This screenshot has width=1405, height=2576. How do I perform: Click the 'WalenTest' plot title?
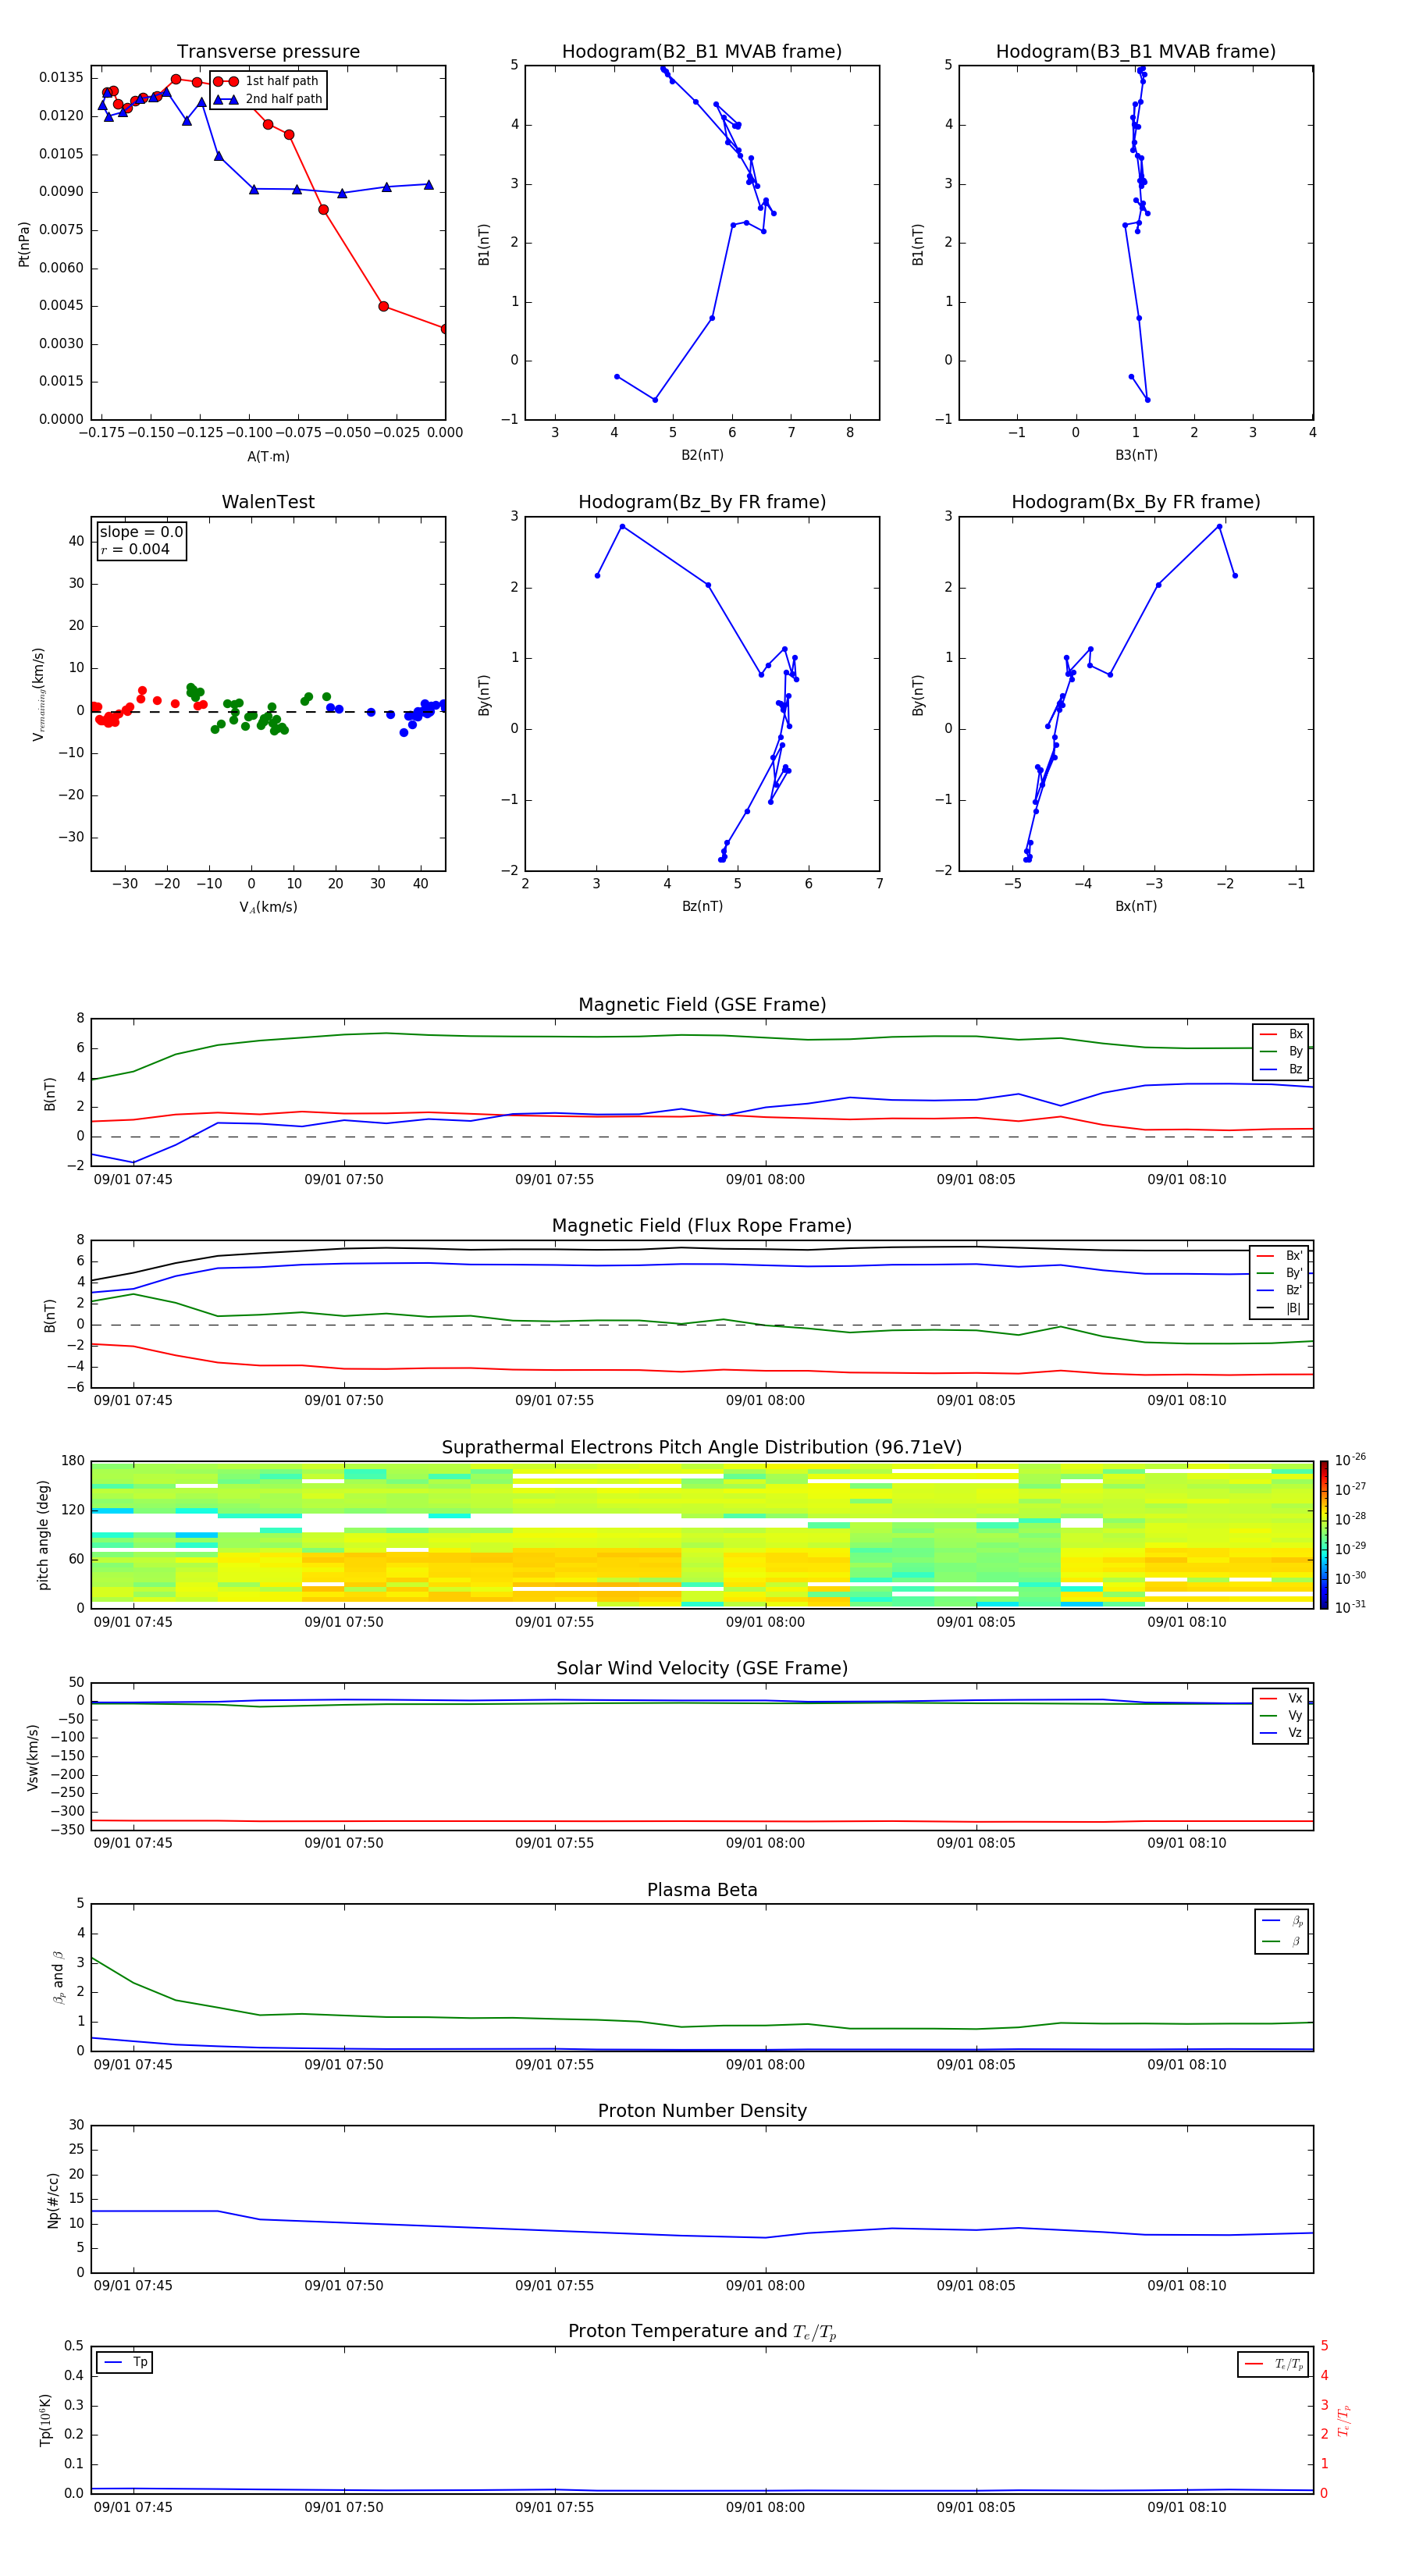(x=268, y=502)
